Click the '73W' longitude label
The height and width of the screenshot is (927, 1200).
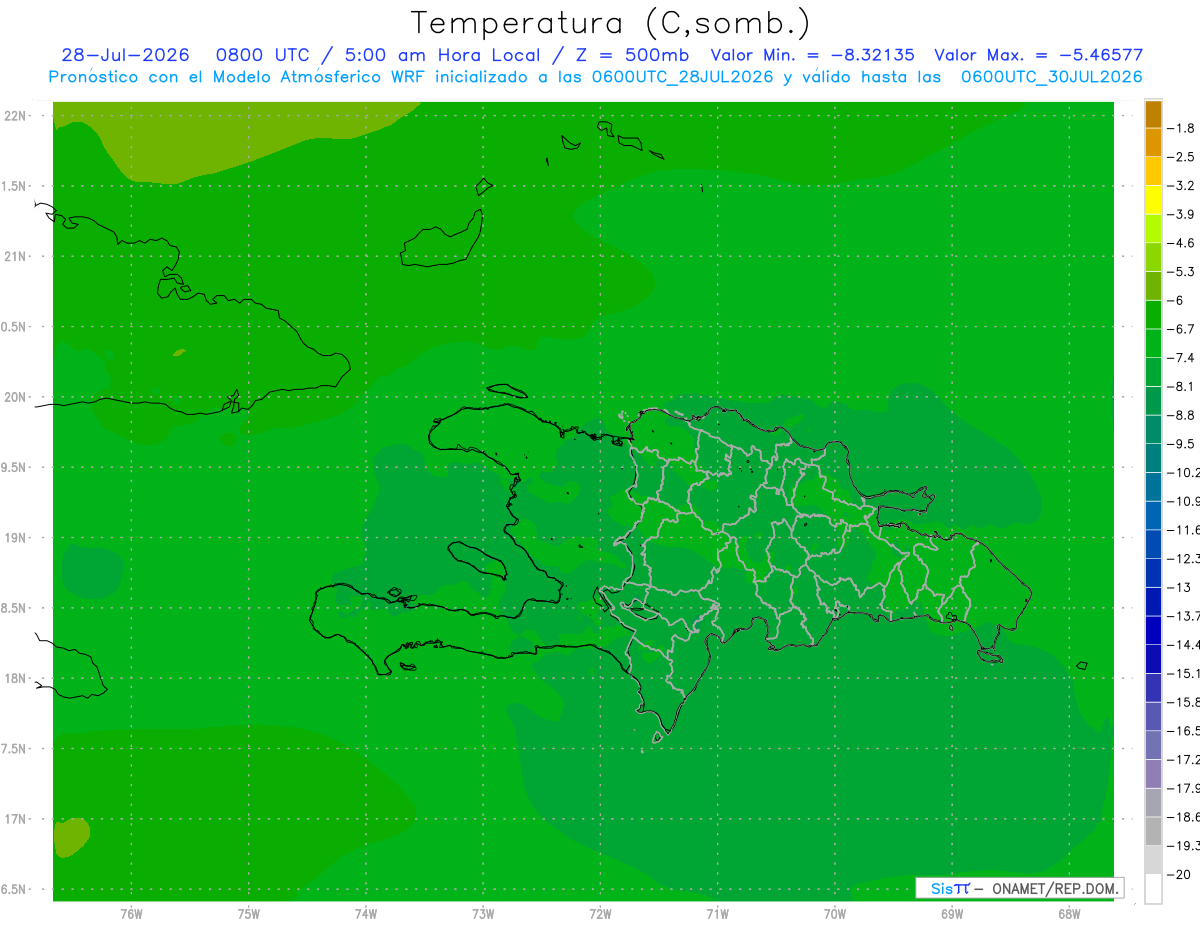(x=483, y=914)
